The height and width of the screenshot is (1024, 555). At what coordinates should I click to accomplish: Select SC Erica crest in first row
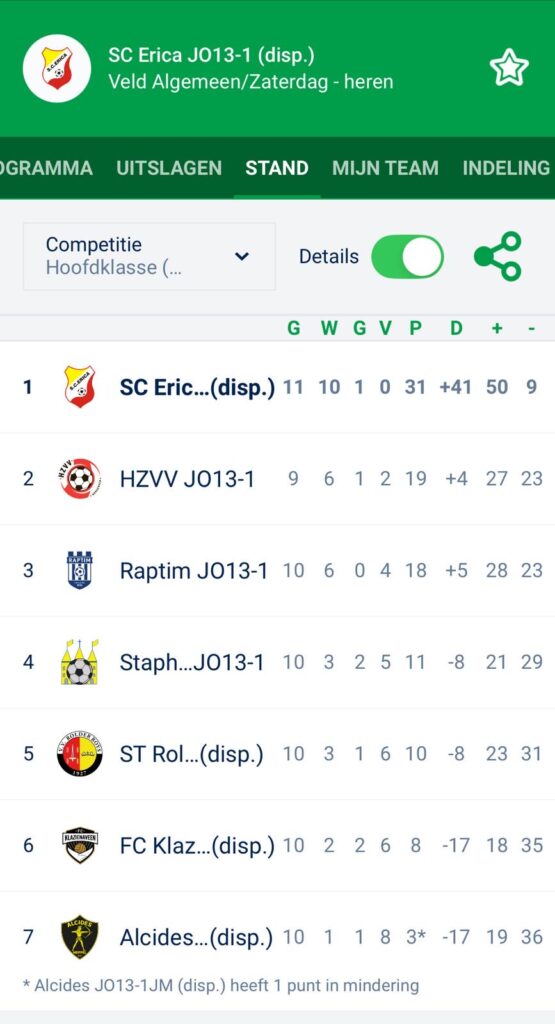tap(80, 387)
